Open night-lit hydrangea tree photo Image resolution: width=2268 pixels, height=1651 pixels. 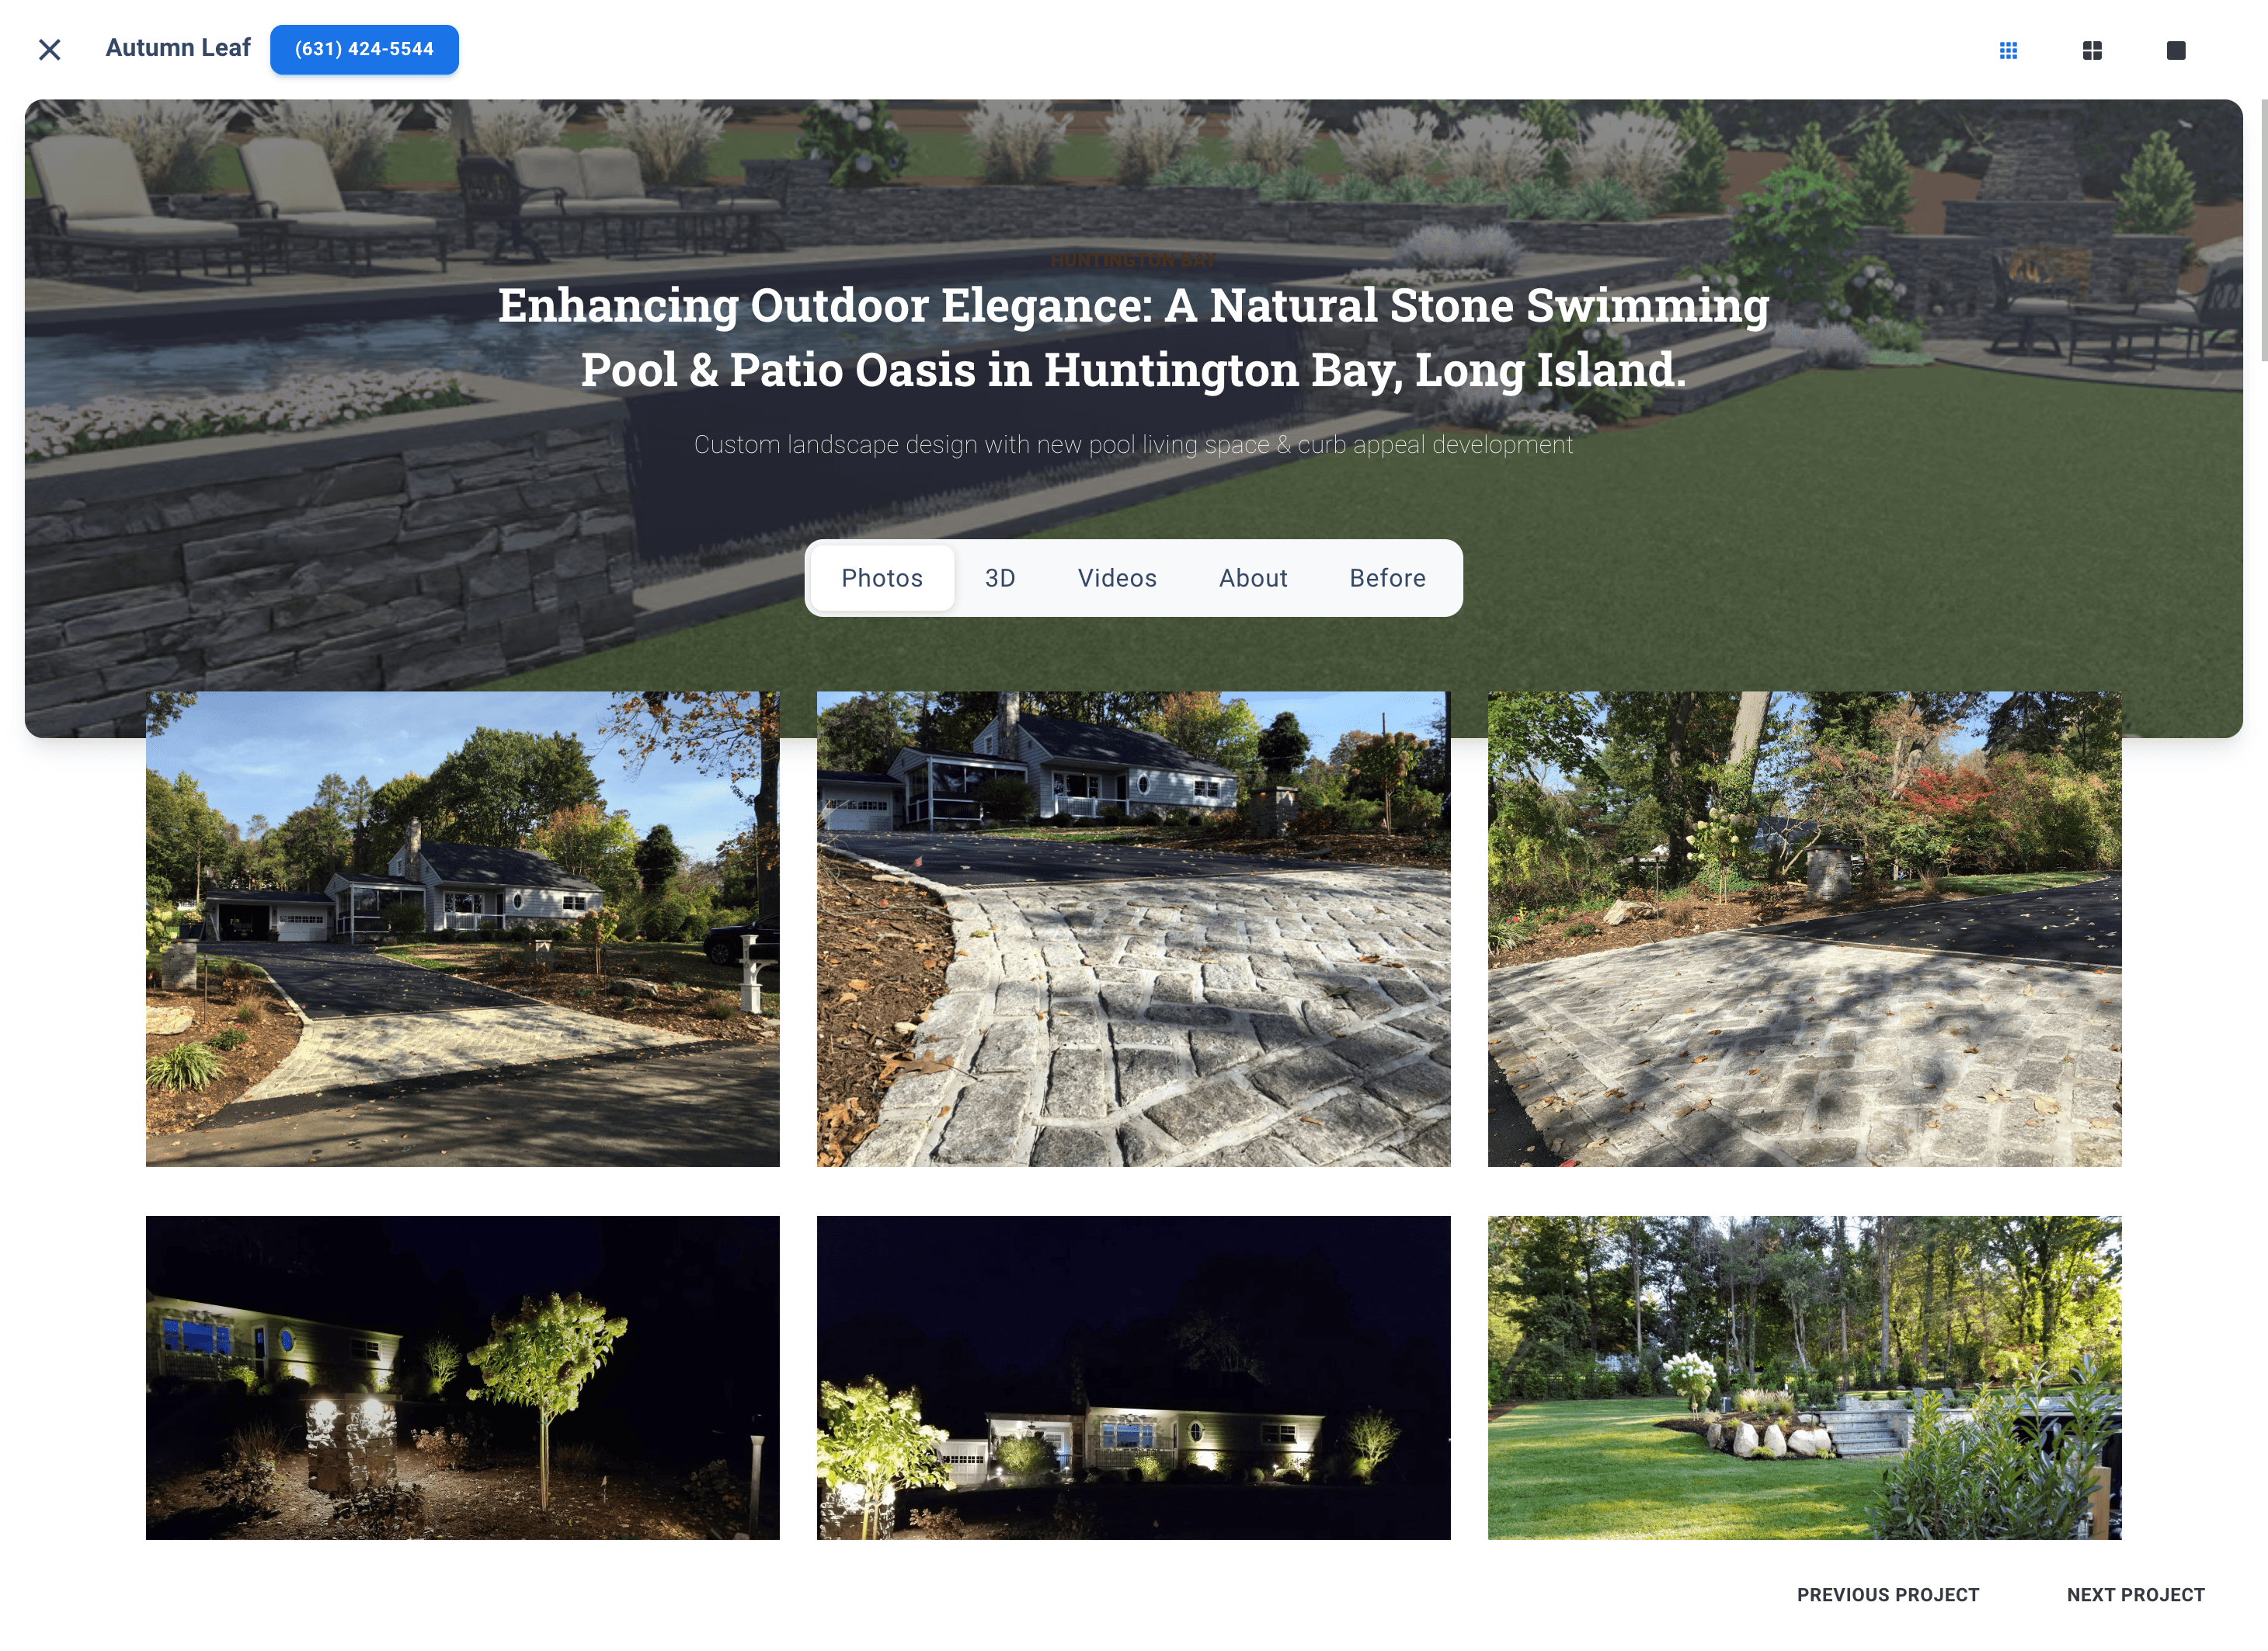click(x=463, y=1378)
